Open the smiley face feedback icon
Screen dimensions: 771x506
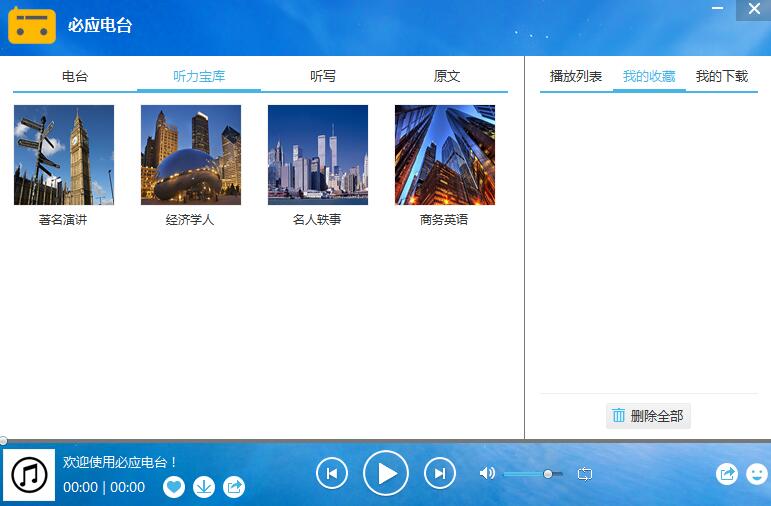pos(757,474)
